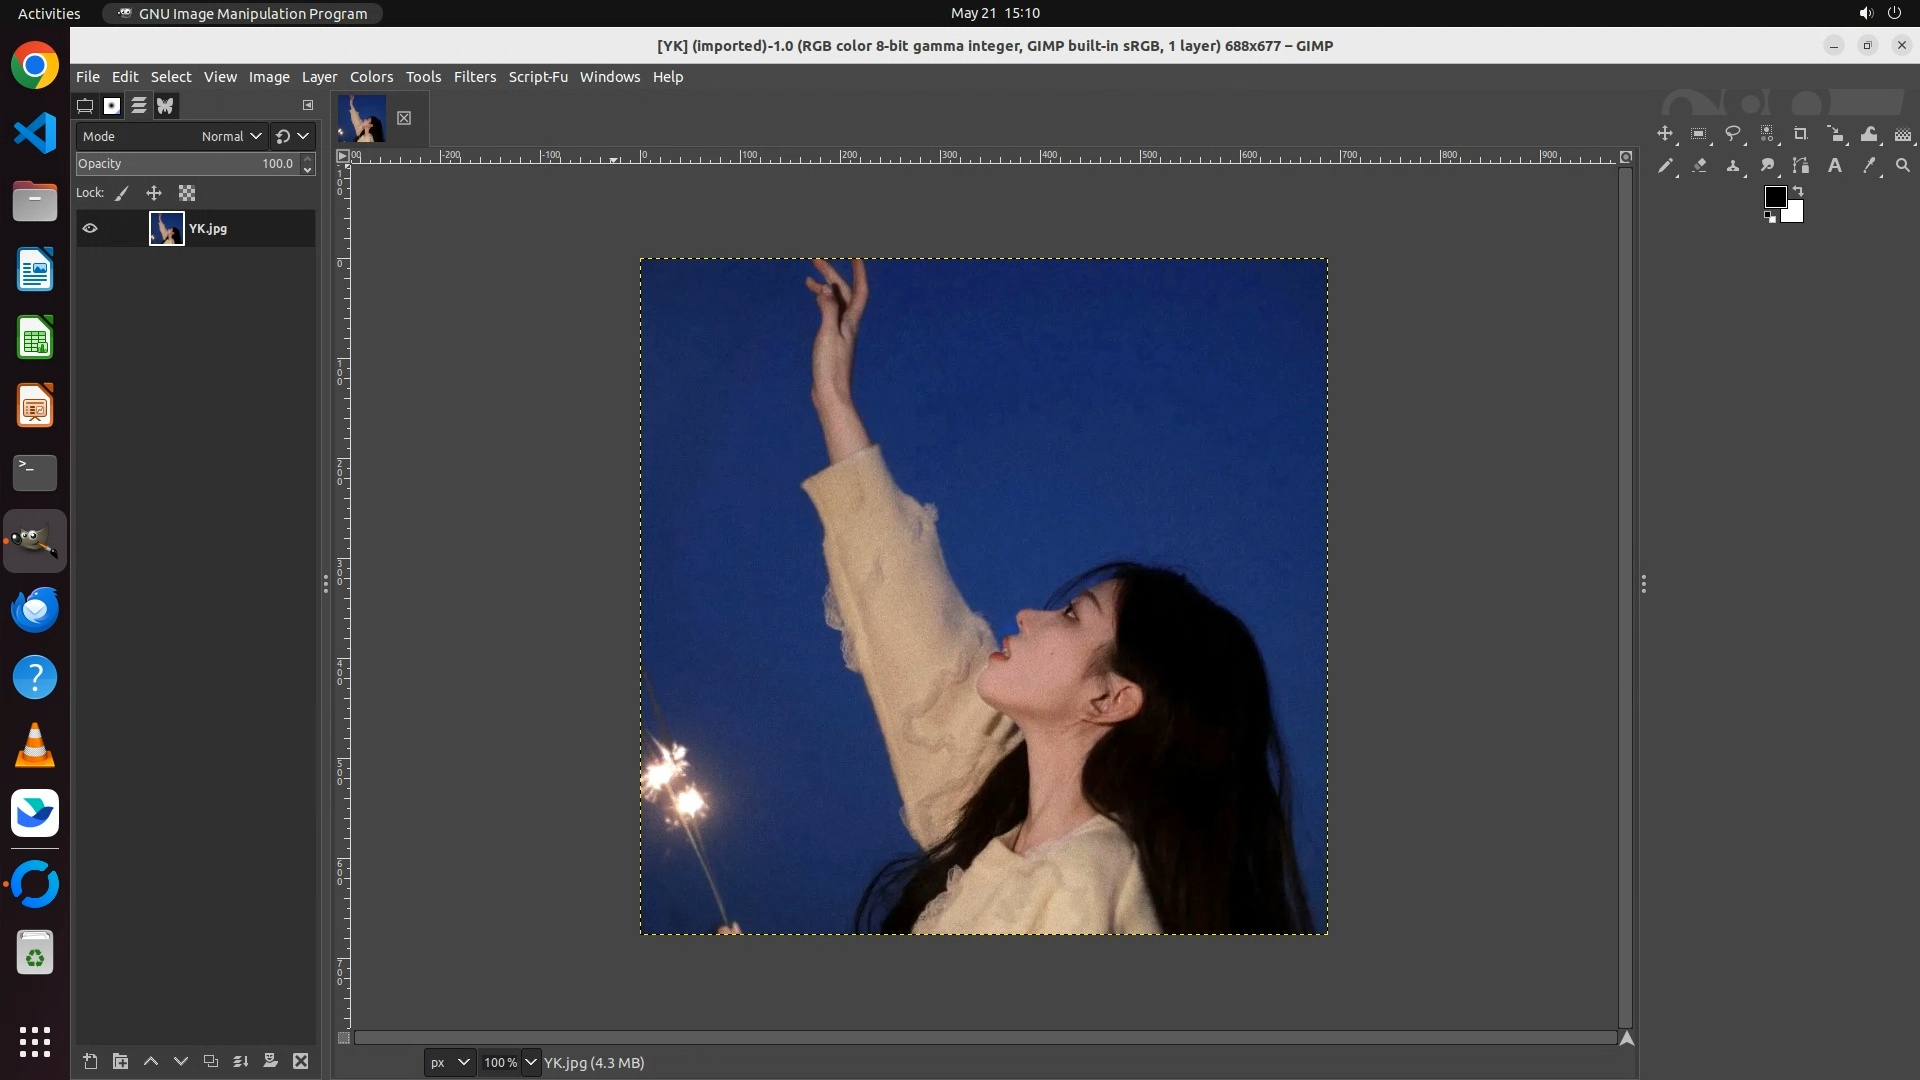1920x1080 pixels.
Task: Hide the YK.jpg layer visibility eye
Action: pyautogui.click(x=90, y=228)
